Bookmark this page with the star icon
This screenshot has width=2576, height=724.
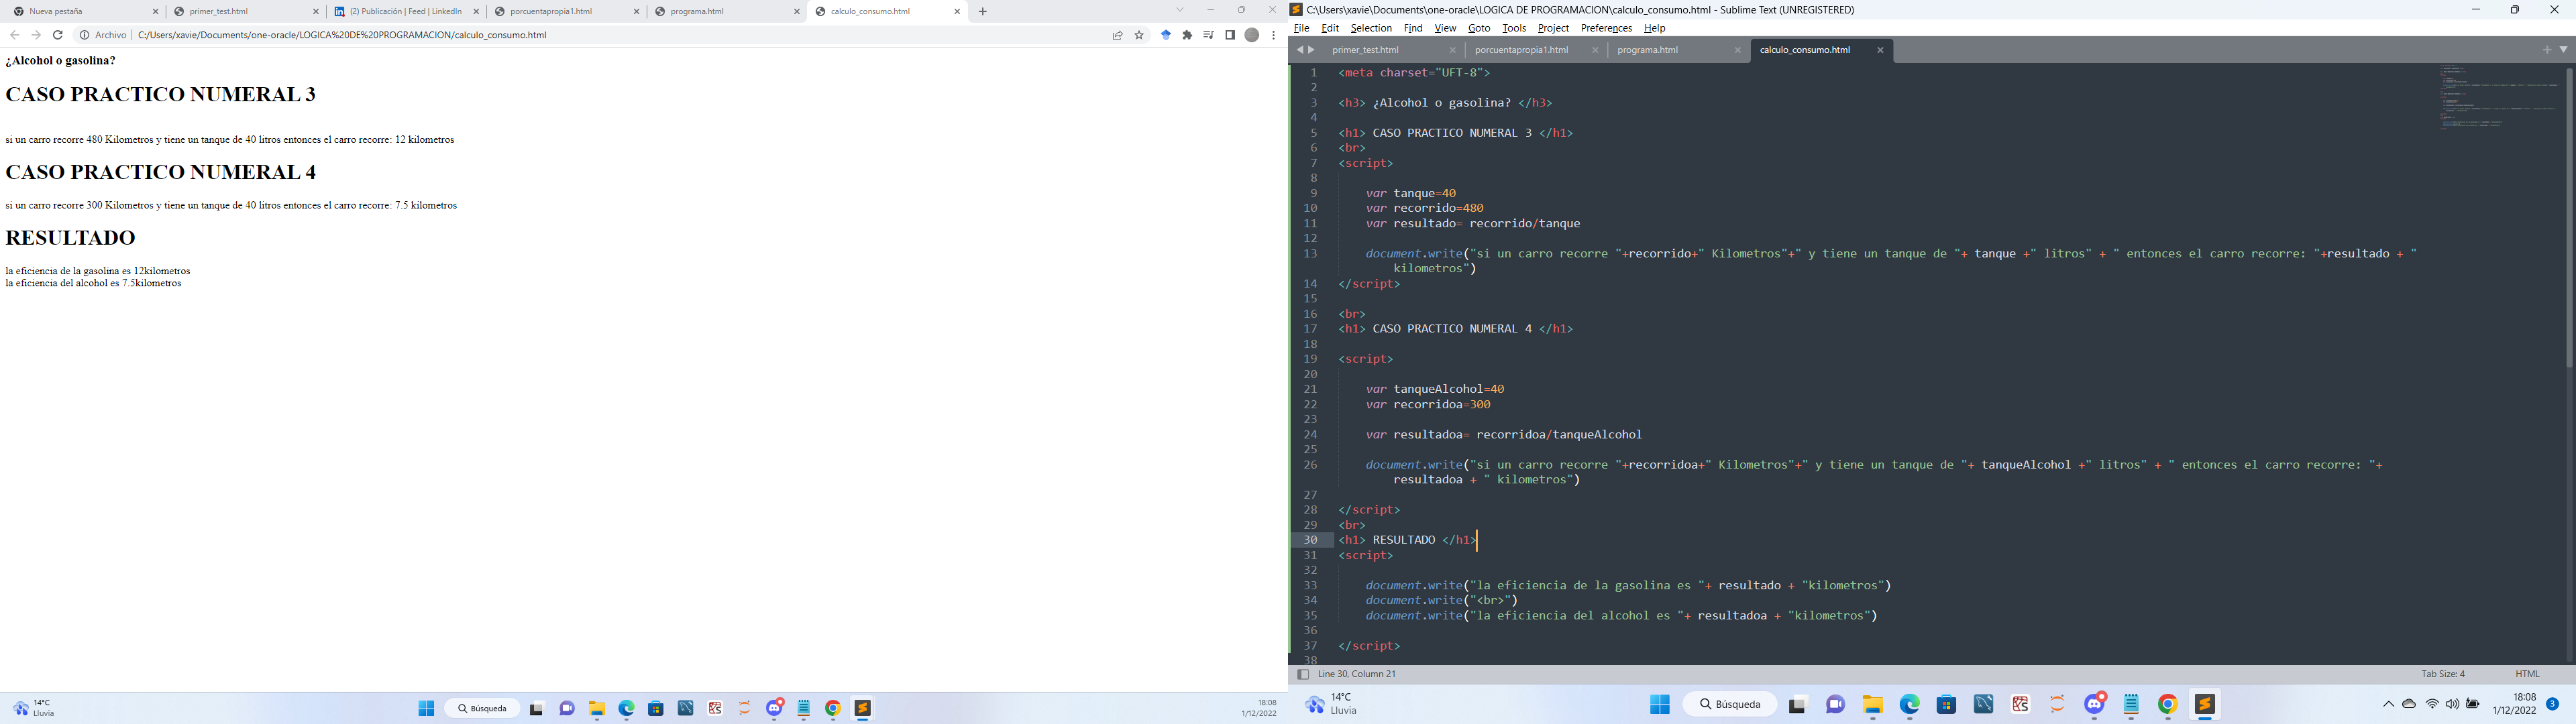point(1139,35)
